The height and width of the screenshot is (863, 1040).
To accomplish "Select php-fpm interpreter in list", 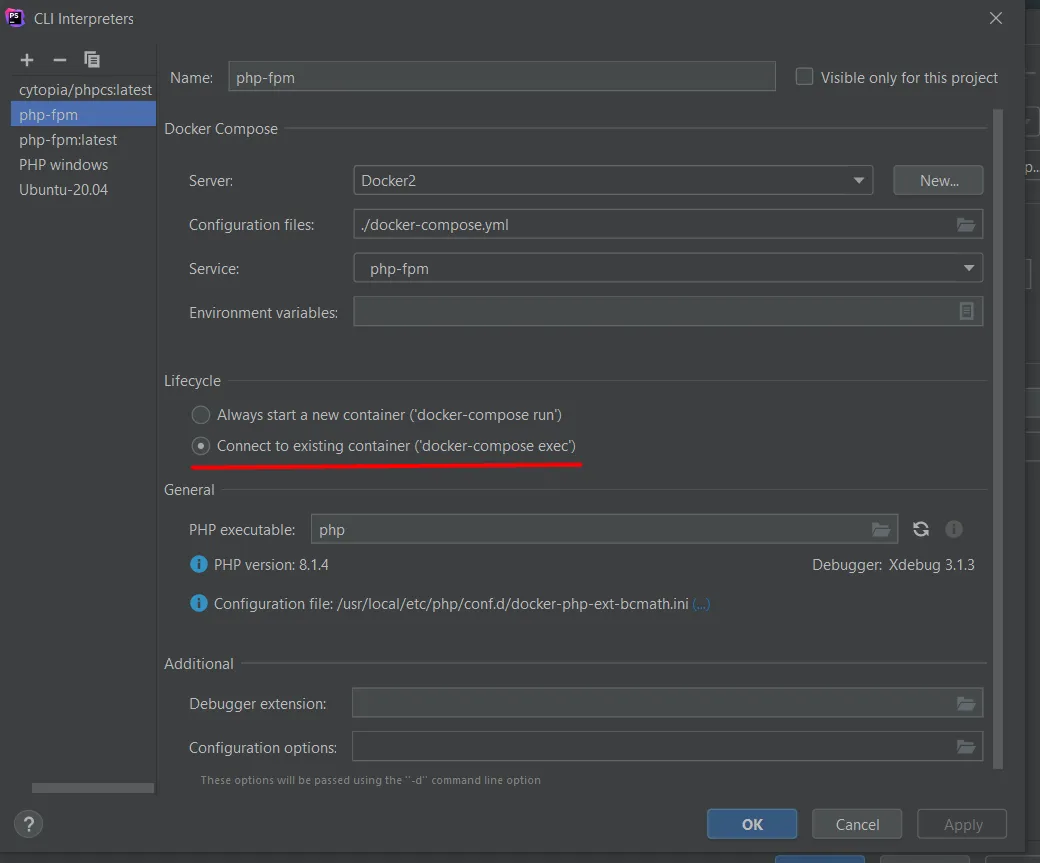I will pyautogui.click(x=84, y=115).
